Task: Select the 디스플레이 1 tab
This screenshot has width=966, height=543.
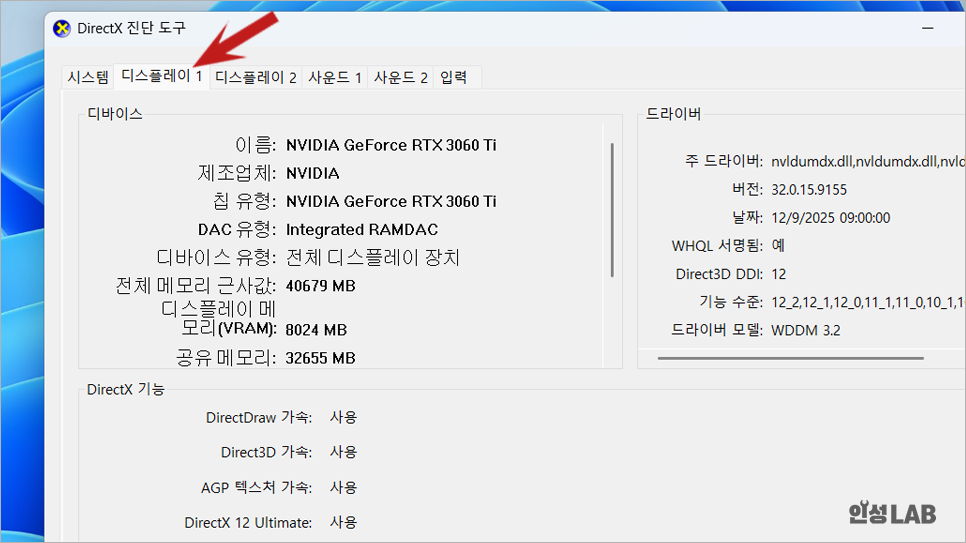Action: tap(162, 76)
